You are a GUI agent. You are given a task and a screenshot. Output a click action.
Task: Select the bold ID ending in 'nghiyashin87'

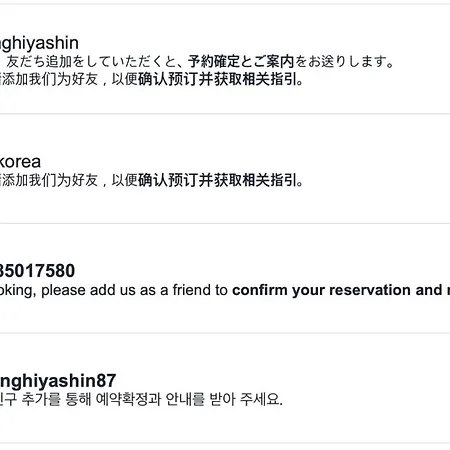pyautogui.click(x=58, y=381)
